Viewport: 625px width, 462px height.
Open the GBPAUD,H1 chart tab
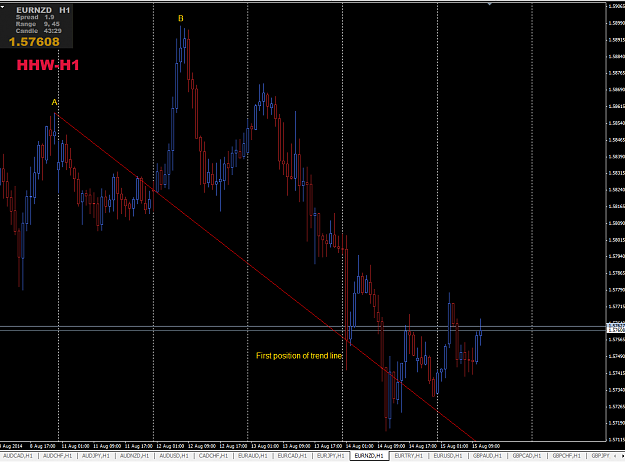click(487, 456)
